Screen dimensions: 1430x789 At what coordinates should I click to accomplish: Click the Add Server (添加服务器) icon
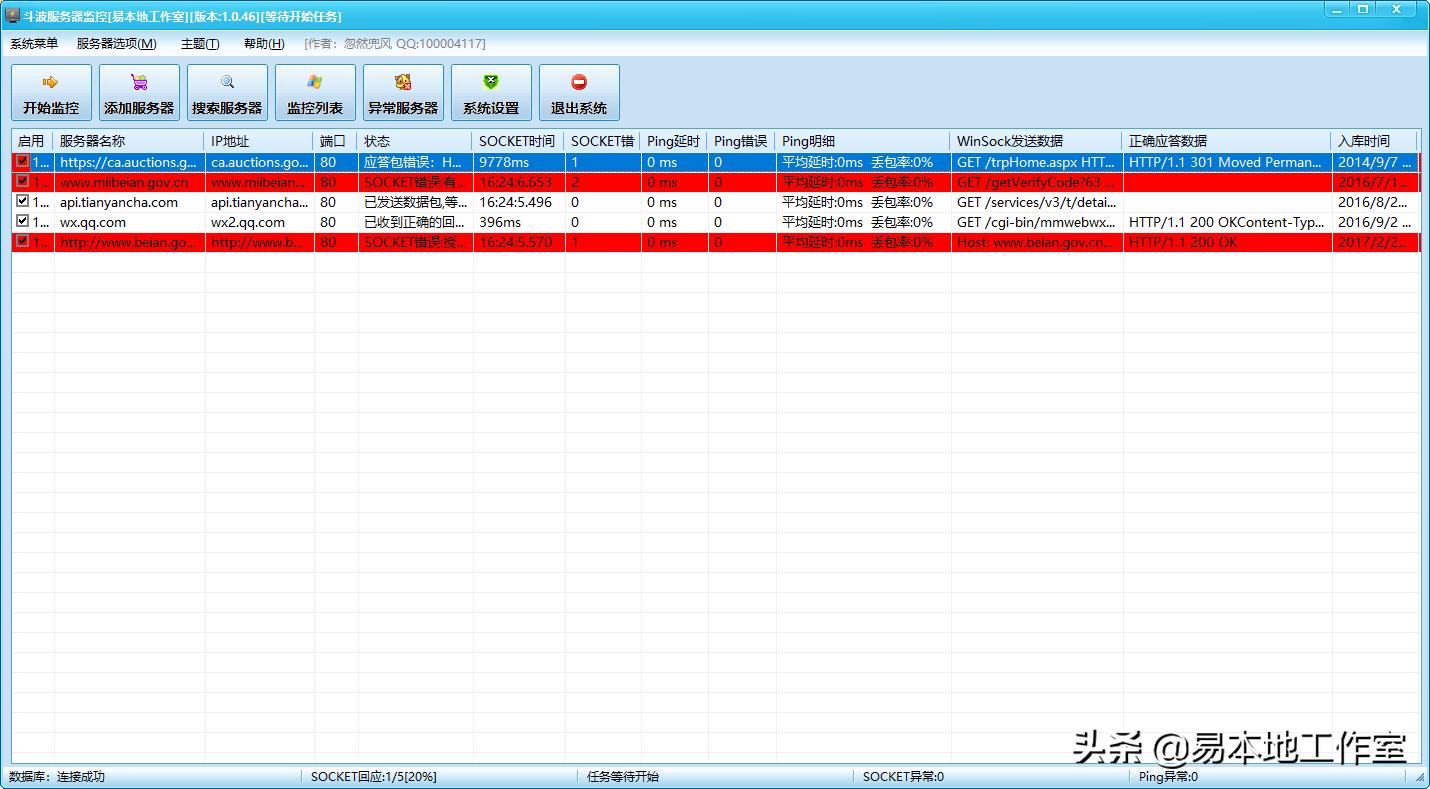pyautogui.click(x=139, y=83)
